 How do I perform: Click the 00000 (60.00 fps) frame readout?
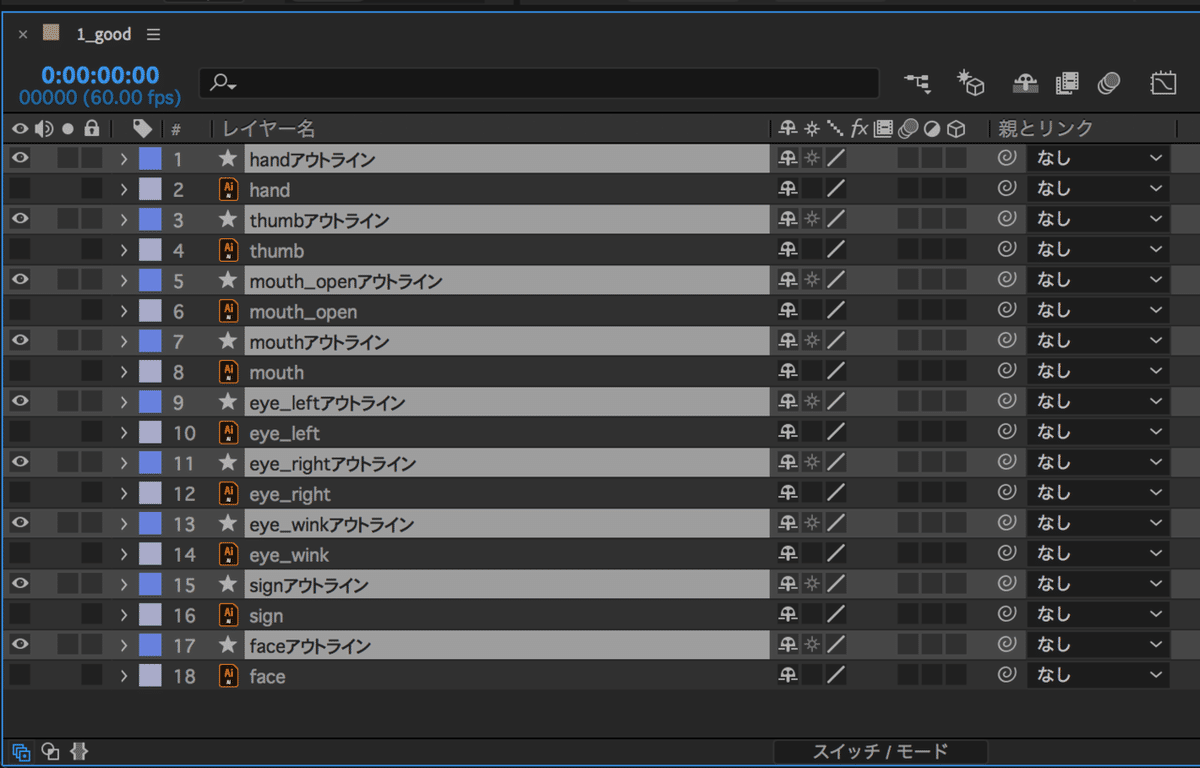(x=100, y=98)
